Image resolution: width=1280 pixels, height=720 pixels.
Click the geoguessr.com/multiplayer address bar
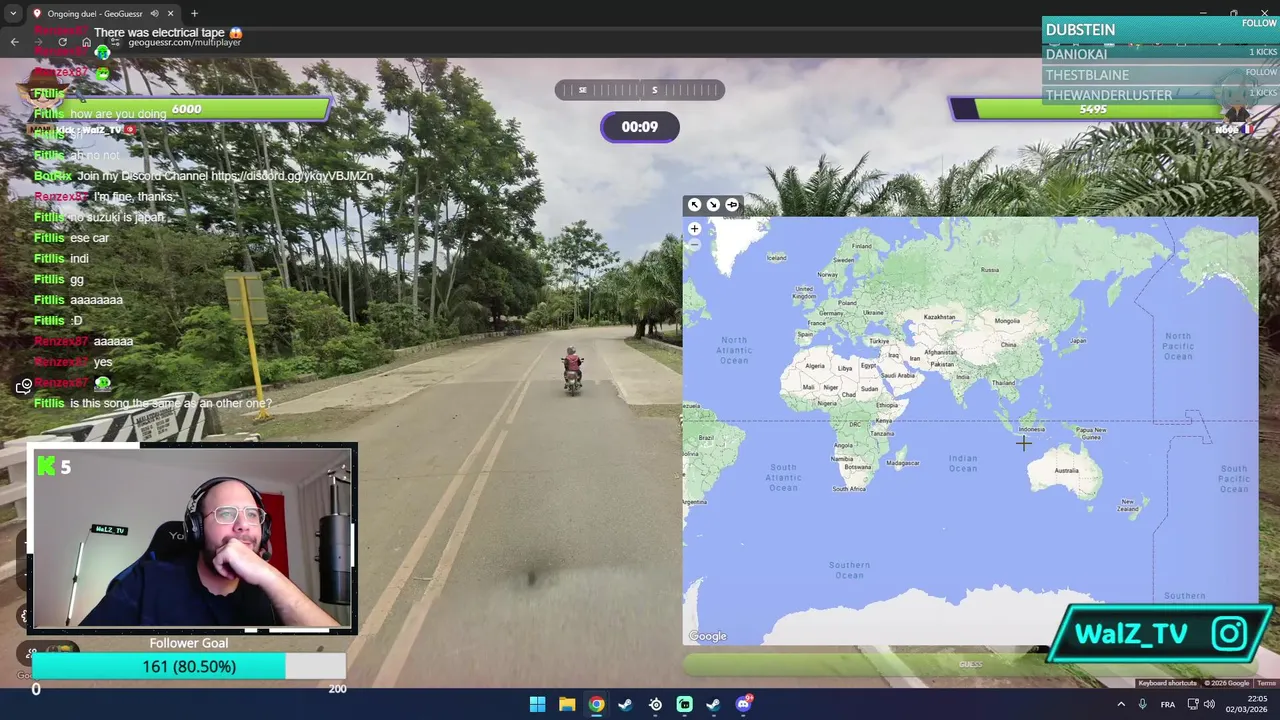click(184, 43)
